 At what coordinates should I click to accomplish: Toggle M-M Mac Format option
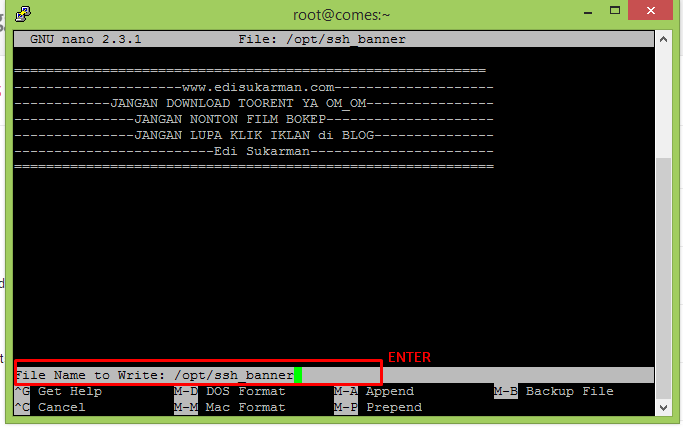230,408
